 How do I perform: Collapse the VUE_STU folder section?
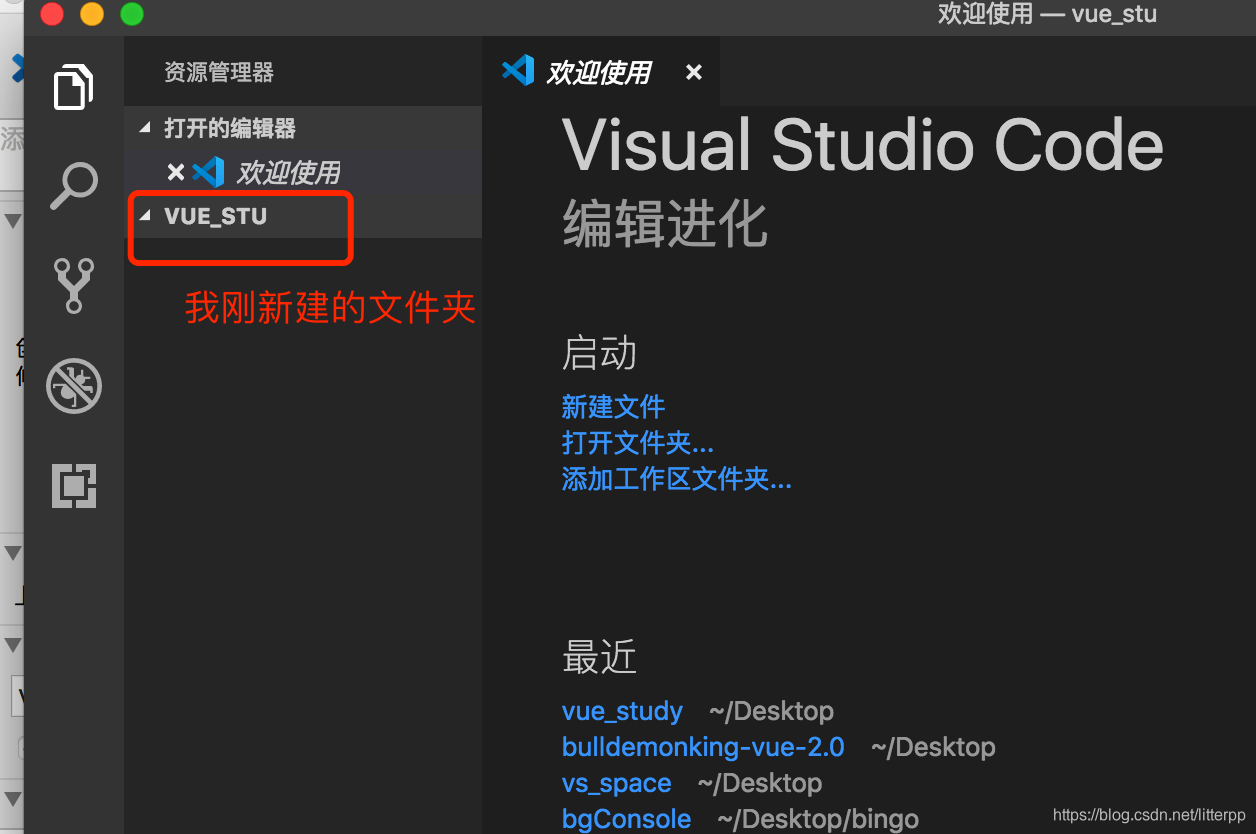144,216
